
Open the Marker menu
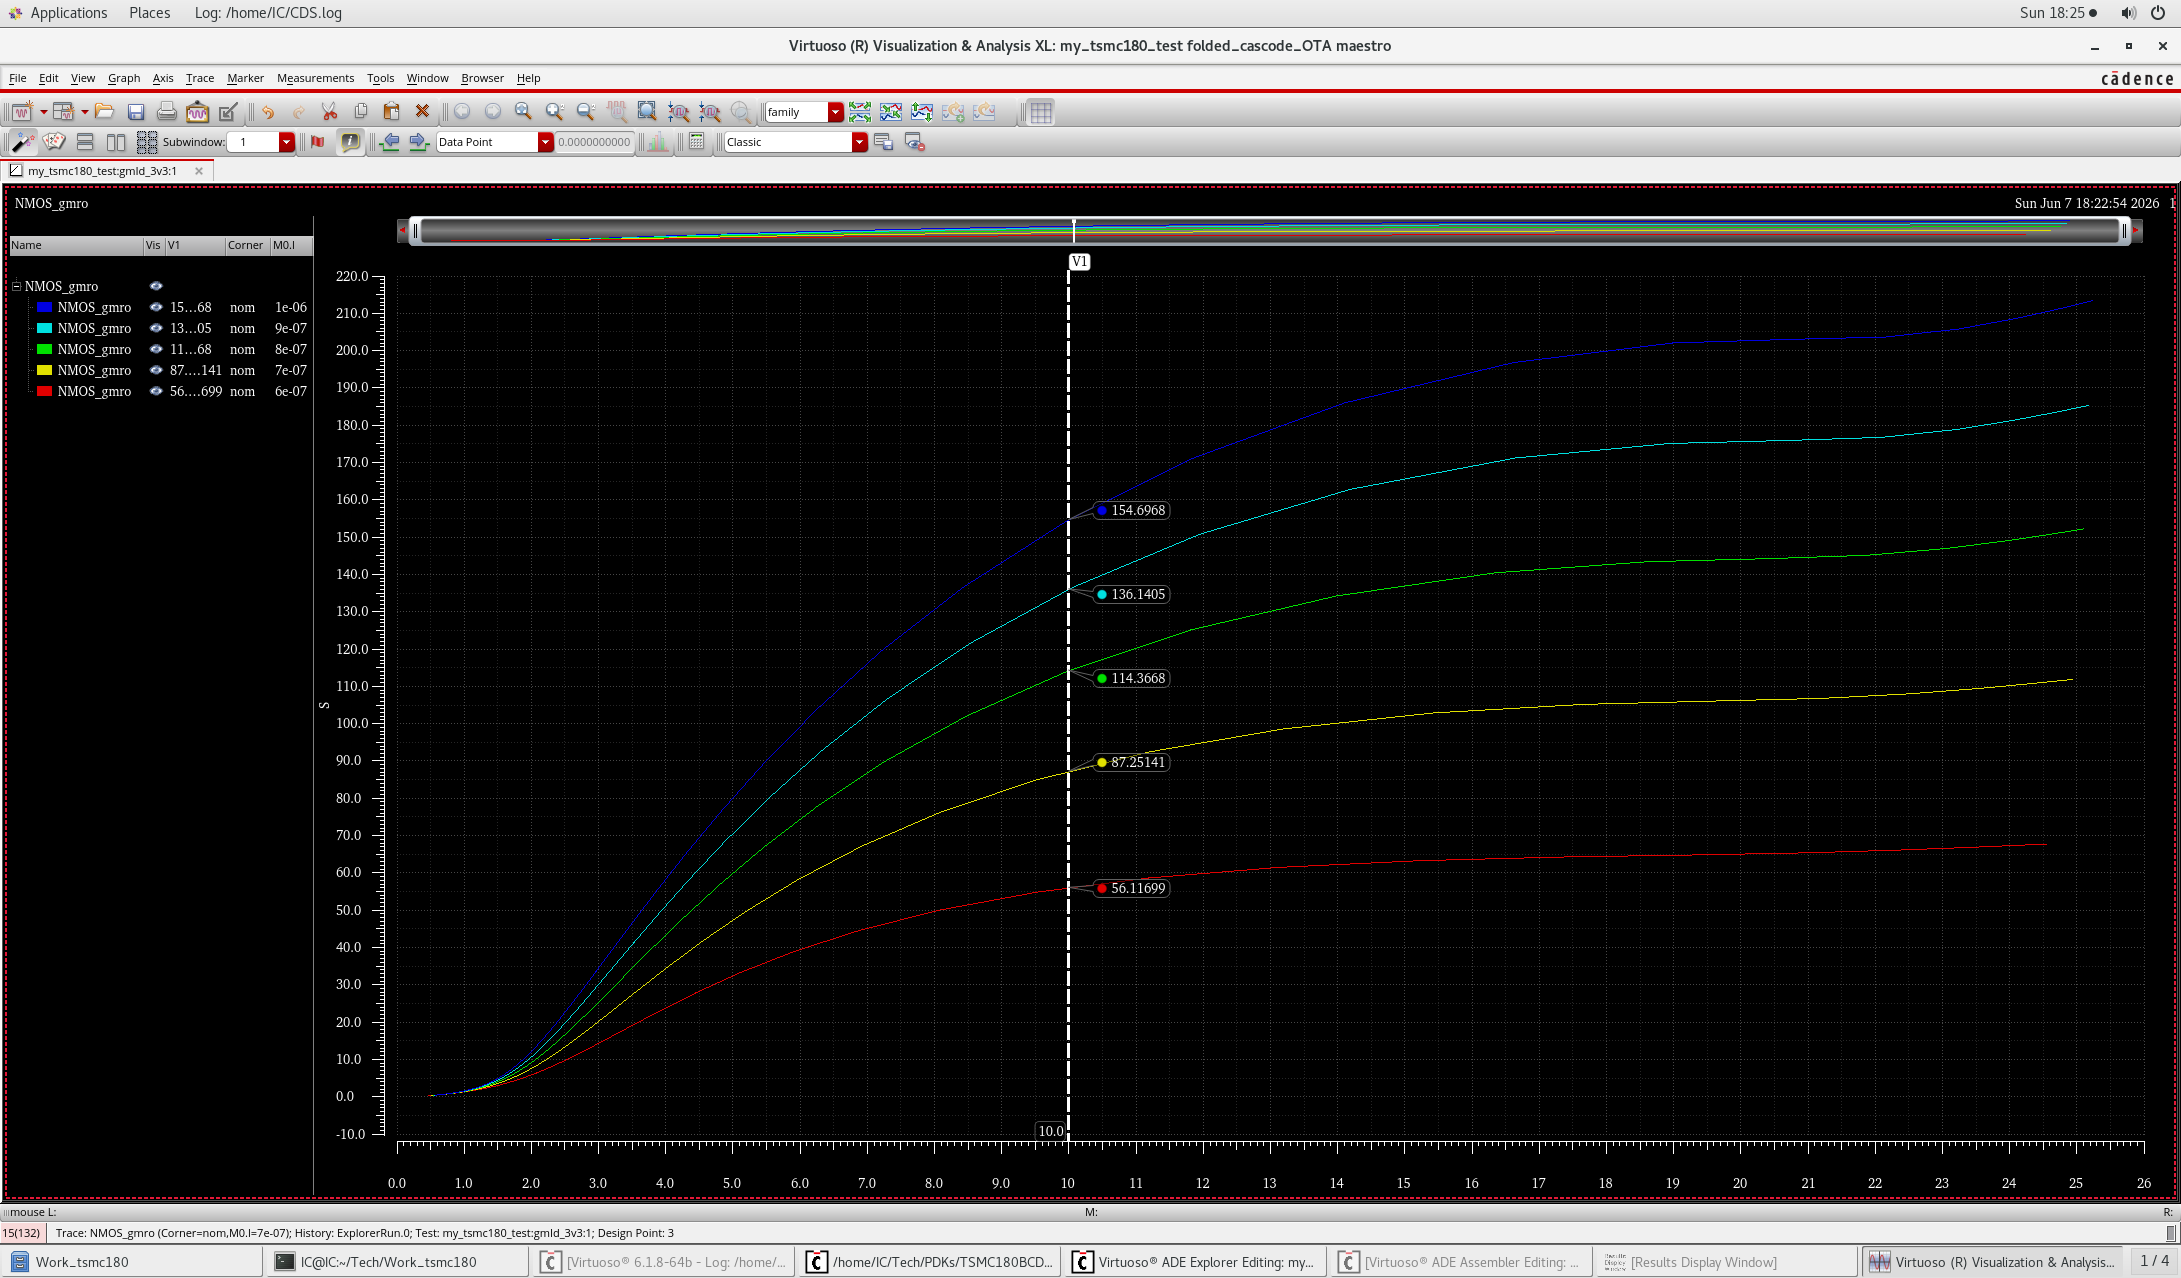(x=245, y=78)
